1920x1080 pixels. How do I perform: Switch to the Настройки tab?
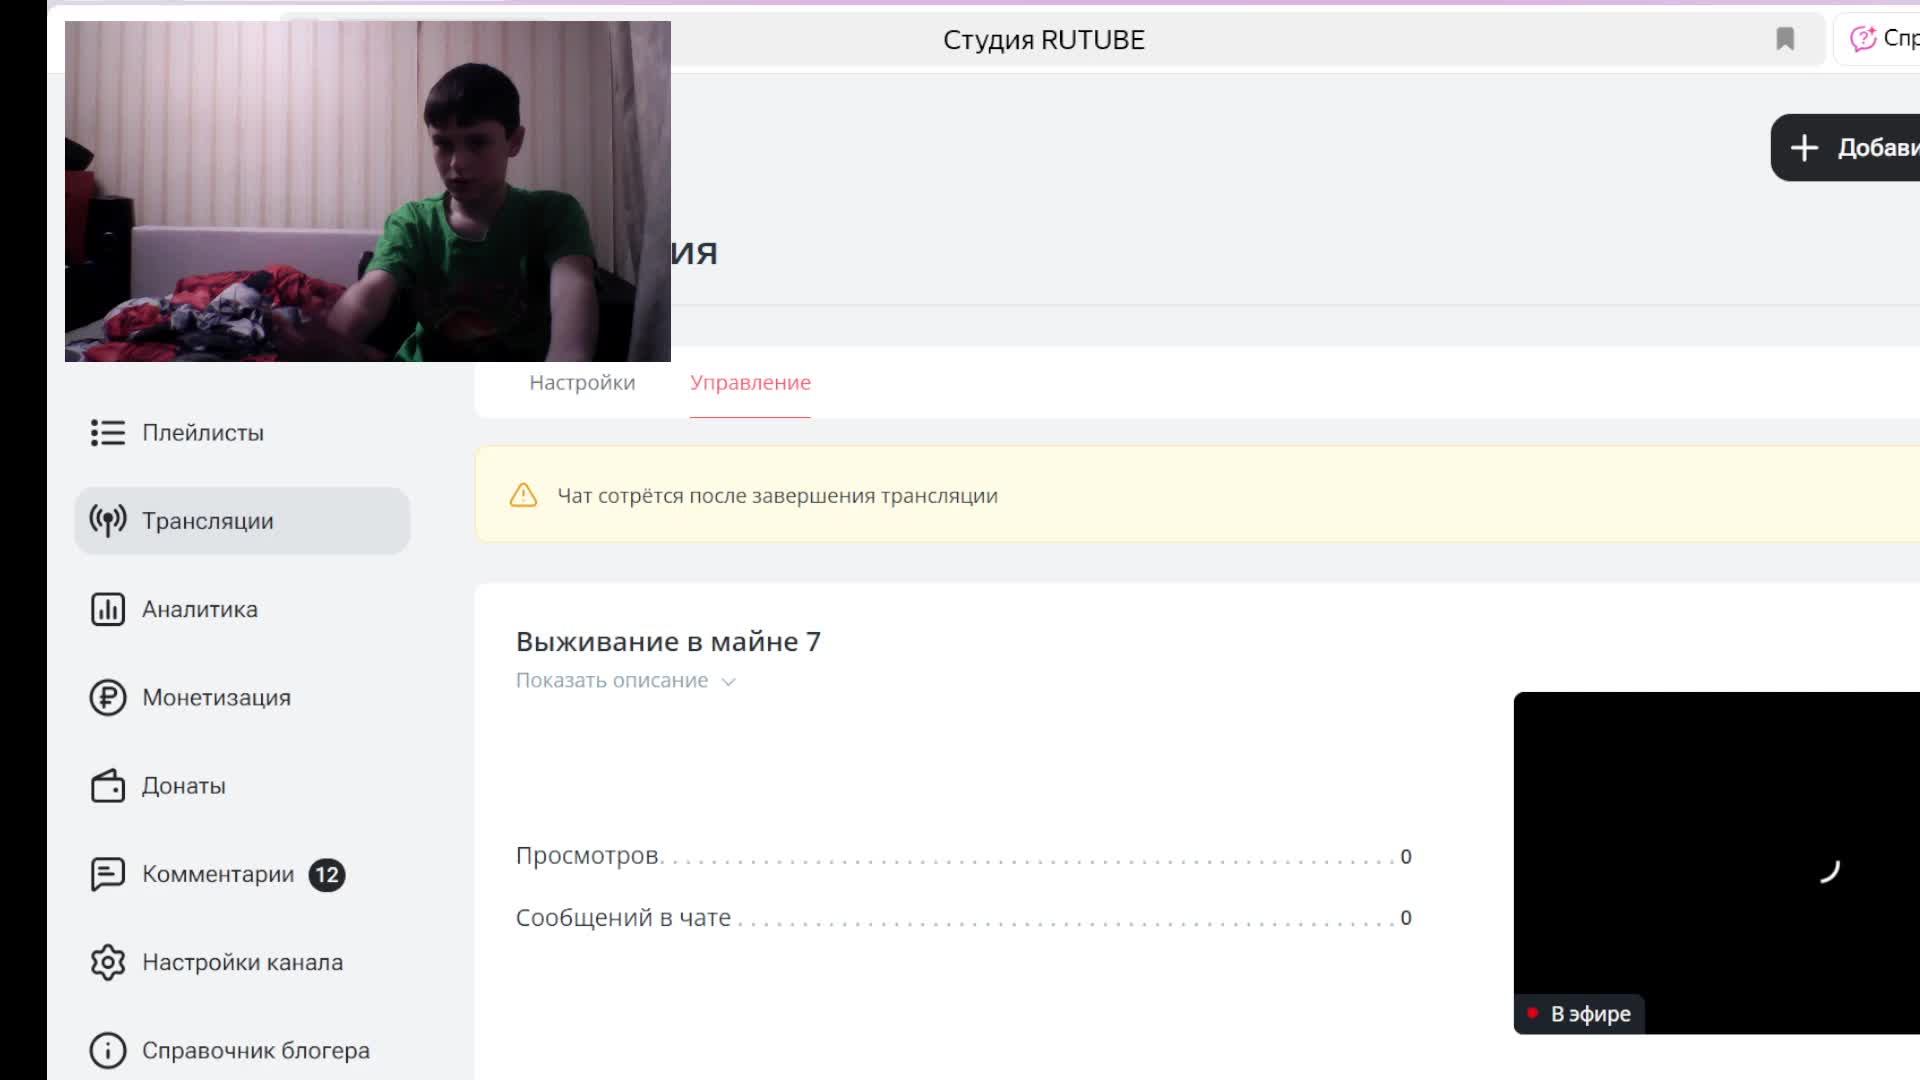pos(582,382)
